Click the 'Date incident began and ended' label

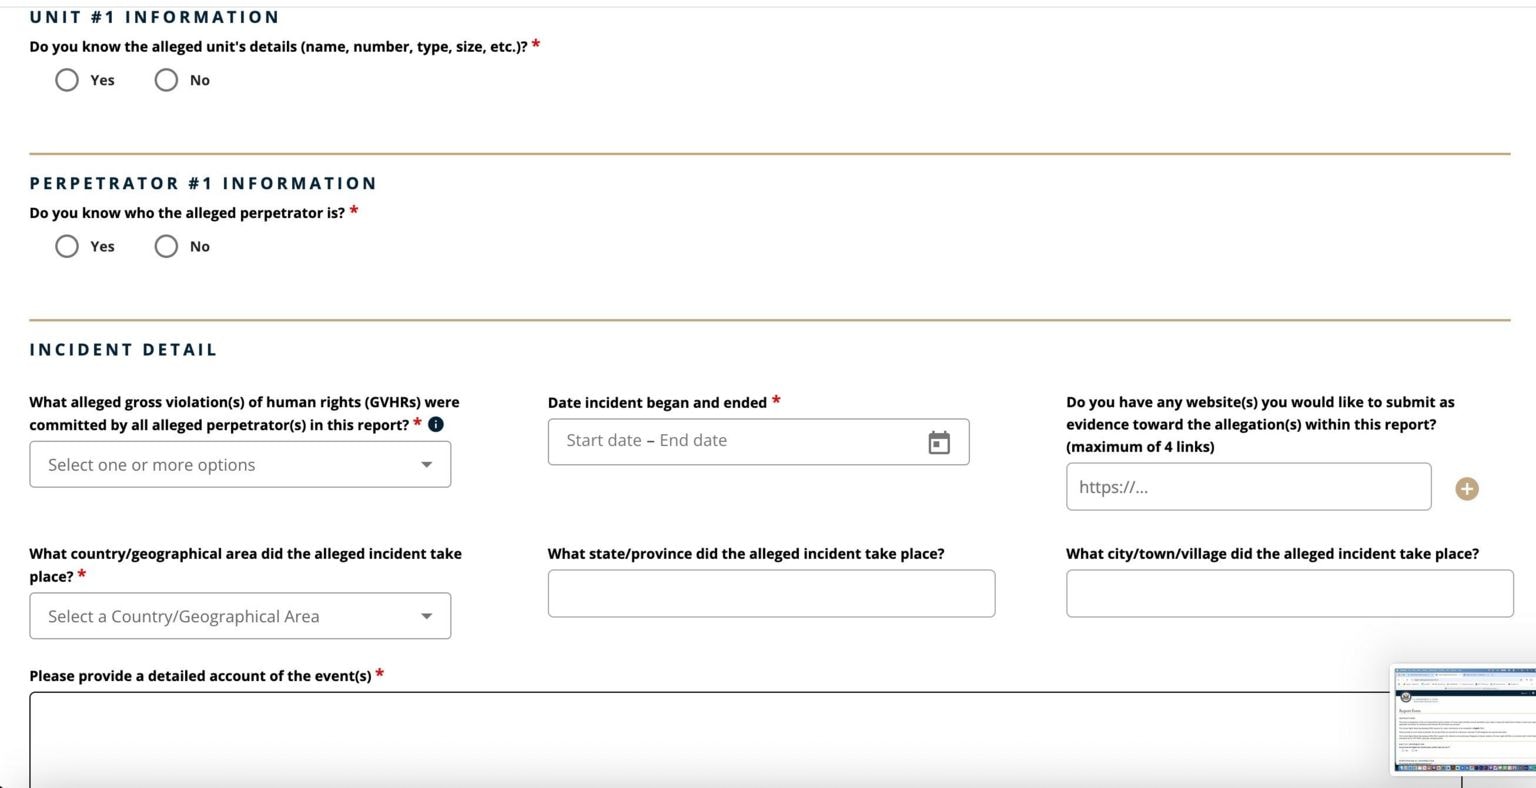[x=657, y=403]
